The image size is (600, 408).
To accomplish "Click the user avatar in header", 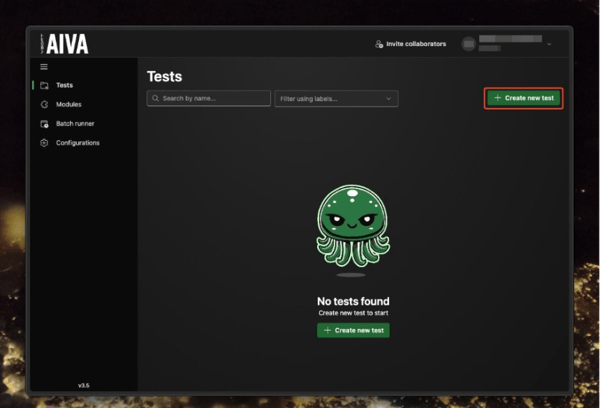I will click(468, 44).
